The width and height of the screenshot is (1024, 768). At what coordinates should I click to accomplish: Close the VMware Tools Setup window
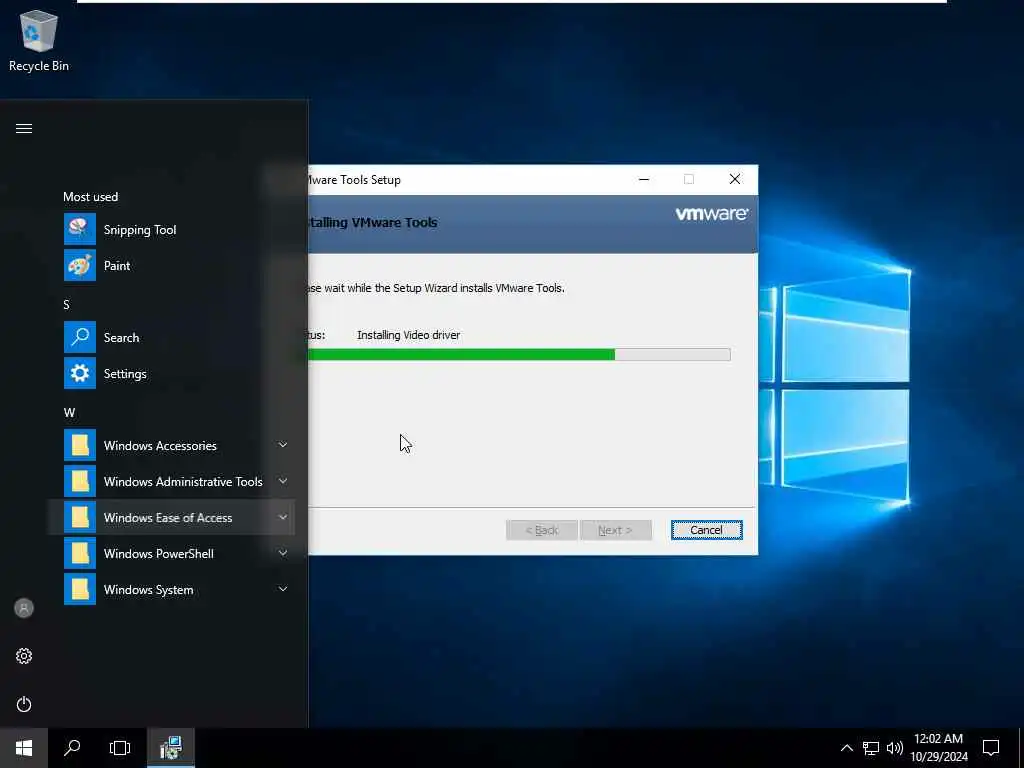coord(735,180)
